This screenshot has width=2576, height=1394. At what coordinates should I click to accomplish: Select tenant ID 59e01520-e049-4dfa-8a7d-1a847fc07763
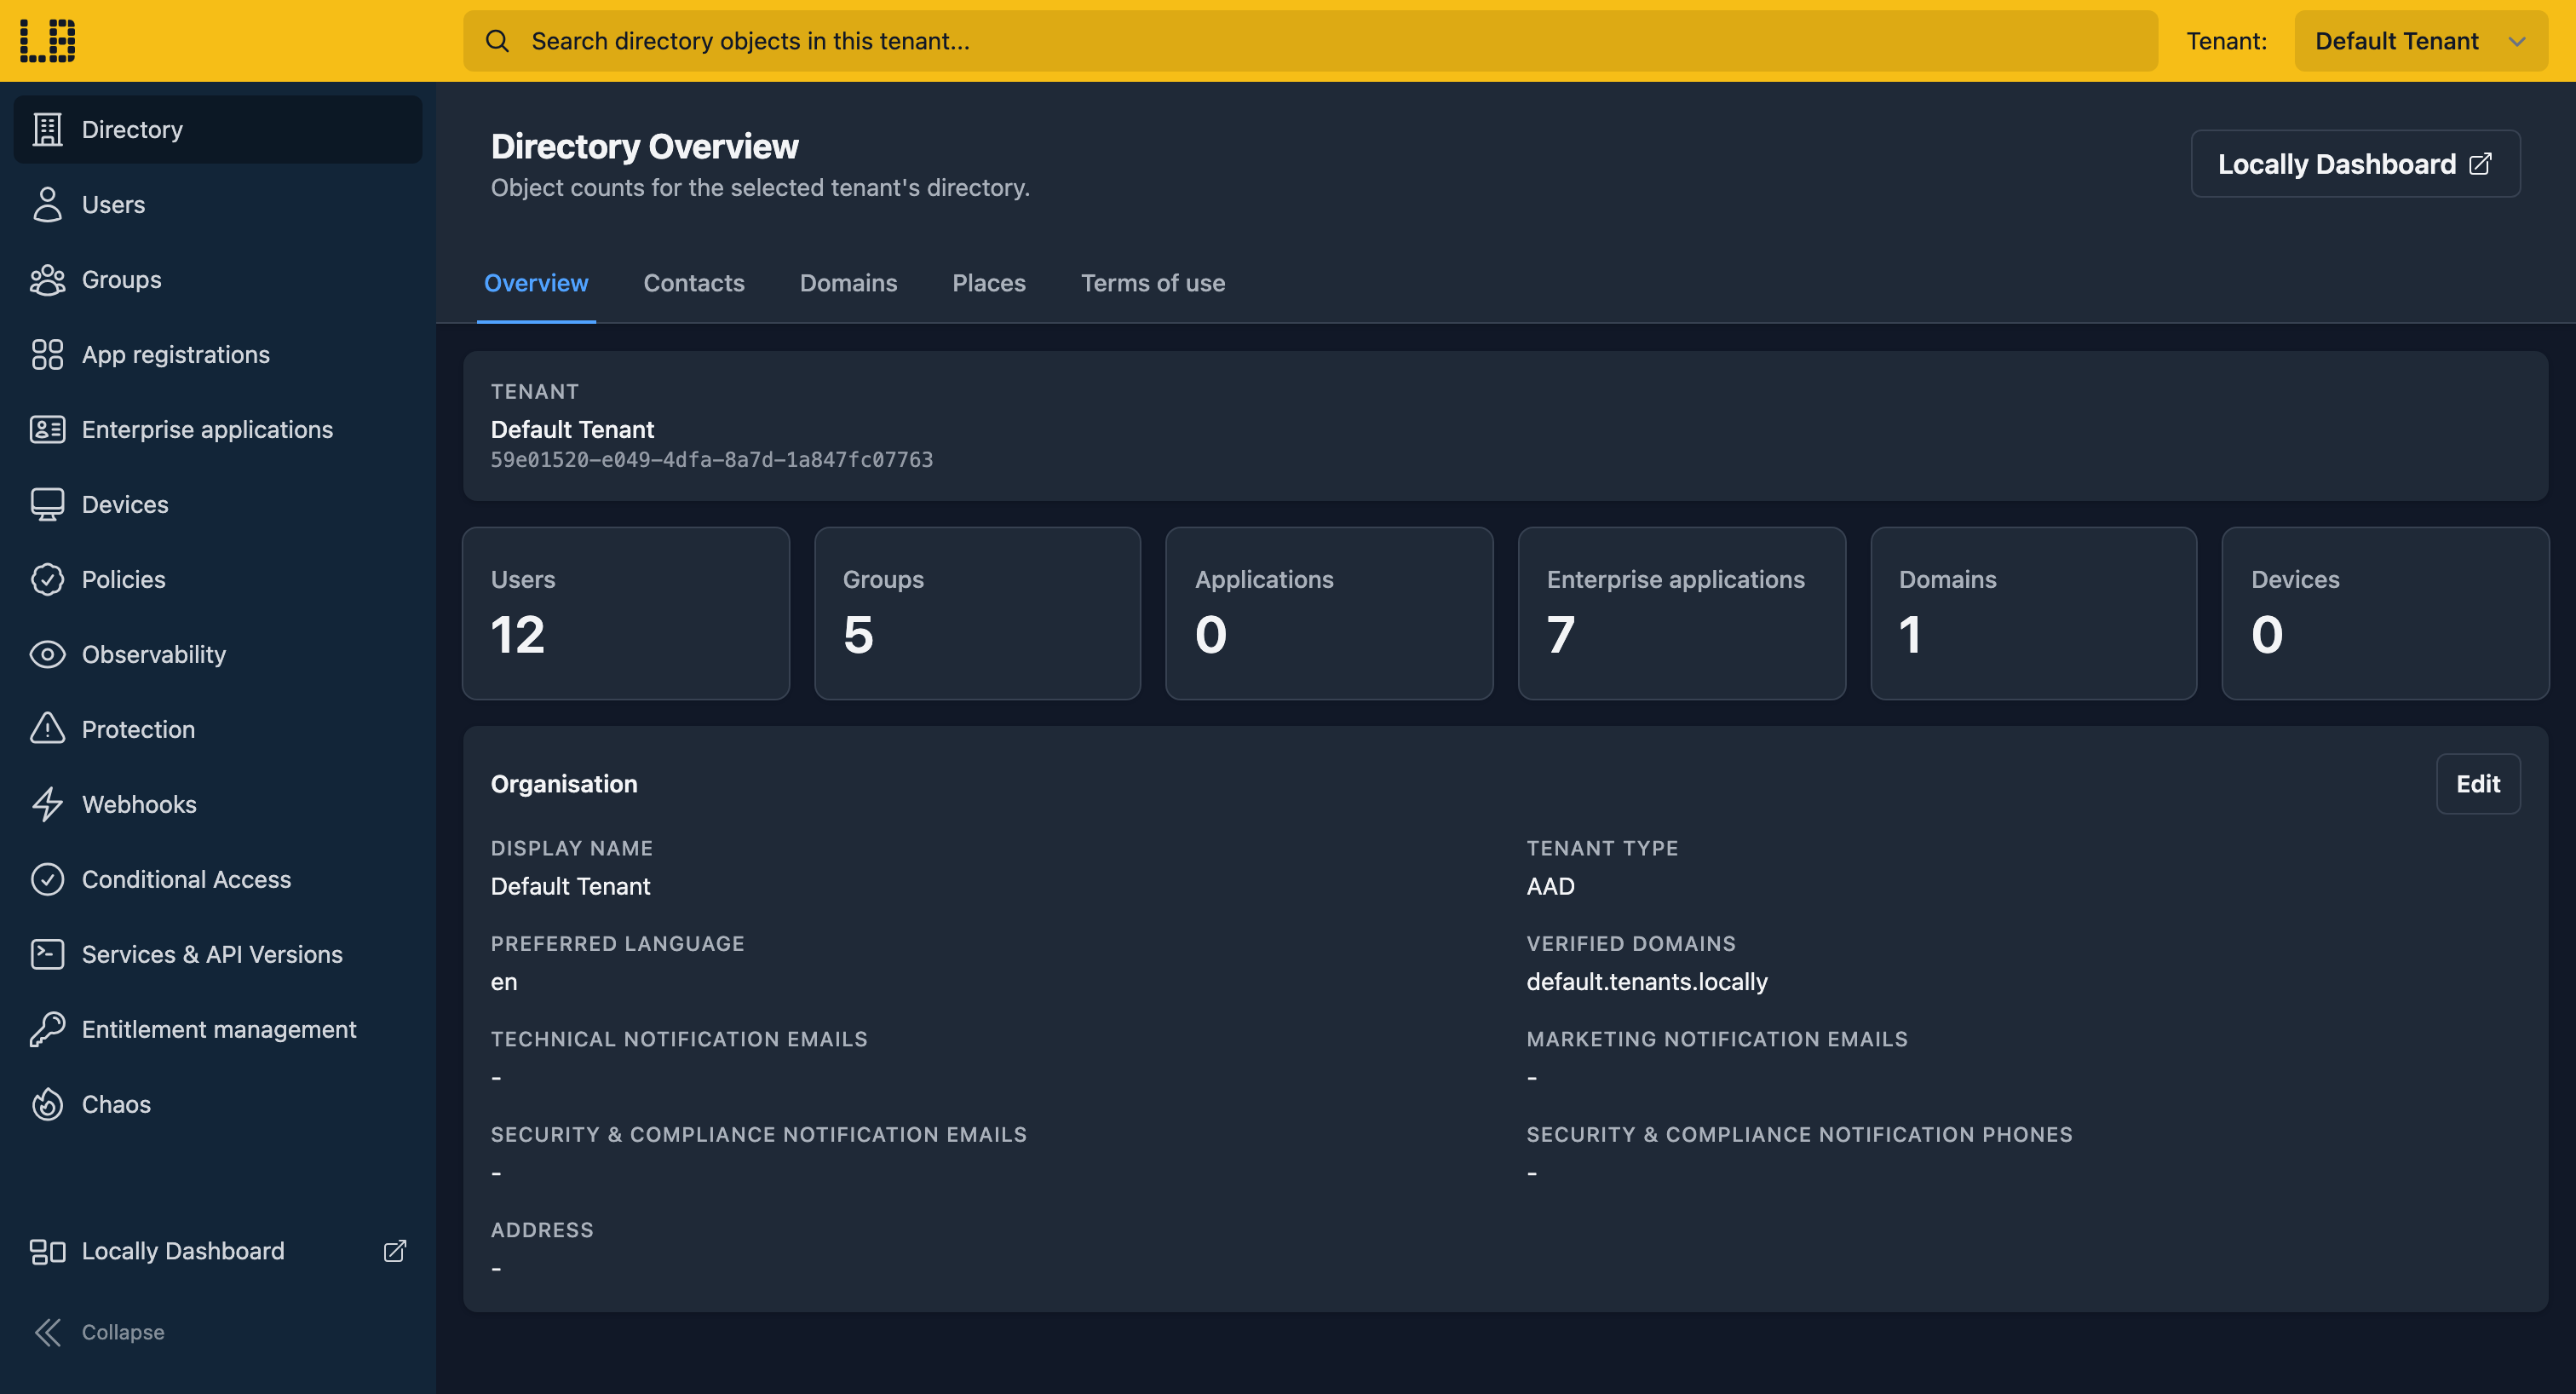(712, 460)
